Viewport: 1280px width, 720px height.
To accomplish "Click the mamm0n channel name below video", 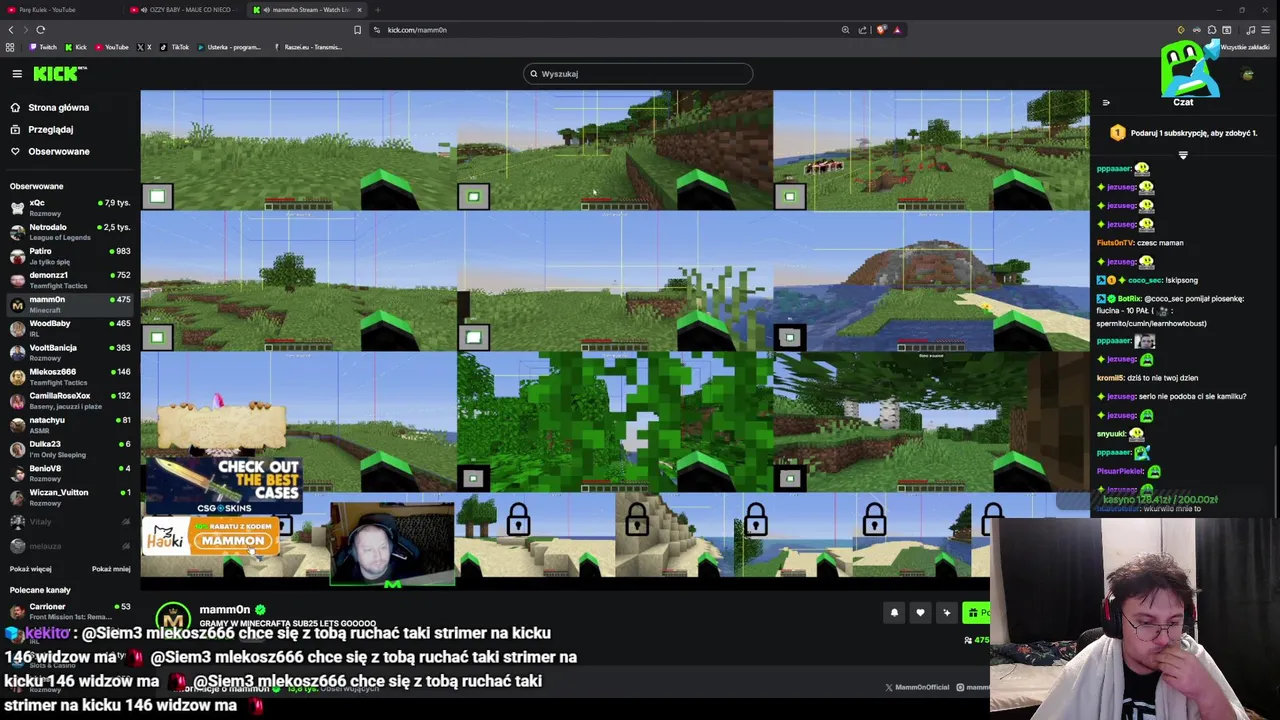I will coord(224,610).
